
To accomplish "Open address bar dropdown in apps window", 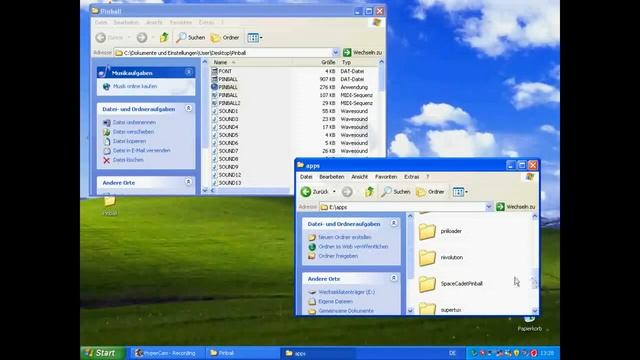I will coord(489,207).
